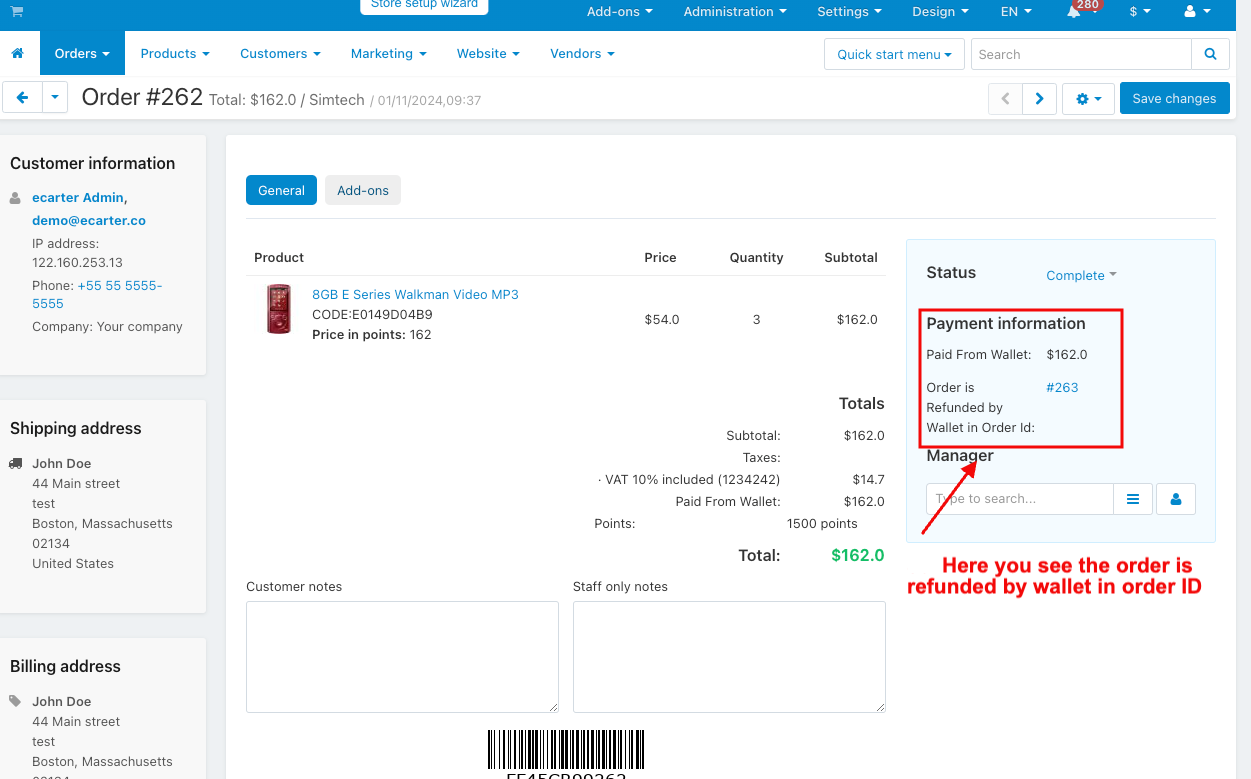Open the notifications bell icon

pyautogui.click(x=1074, y=12)
